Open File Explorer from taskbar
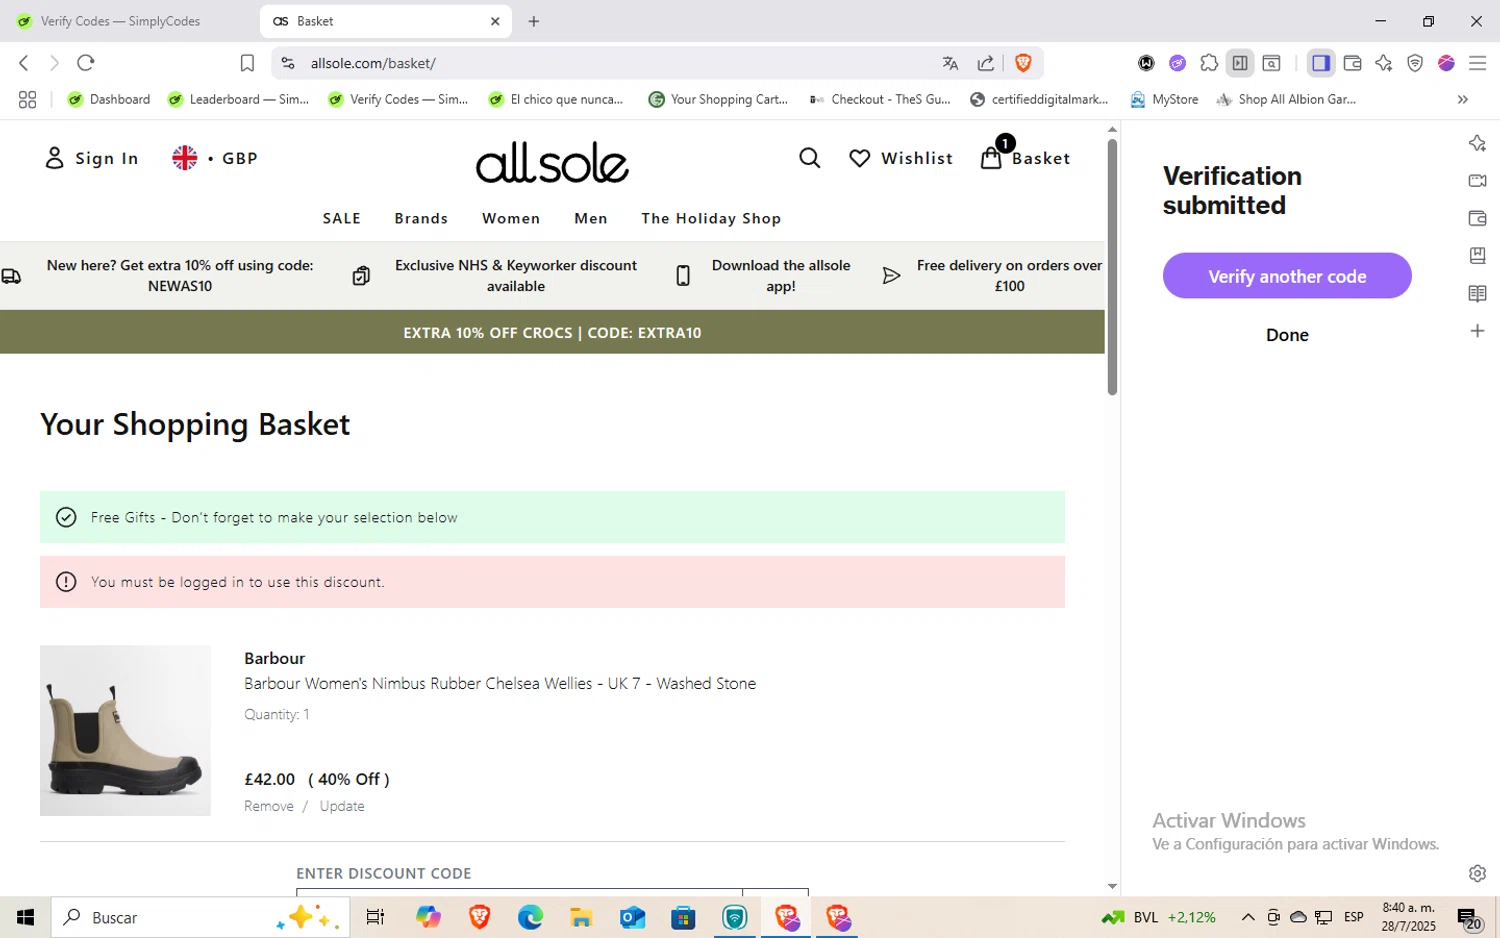This screenshot has width=1500, height=938. (581, 917)
